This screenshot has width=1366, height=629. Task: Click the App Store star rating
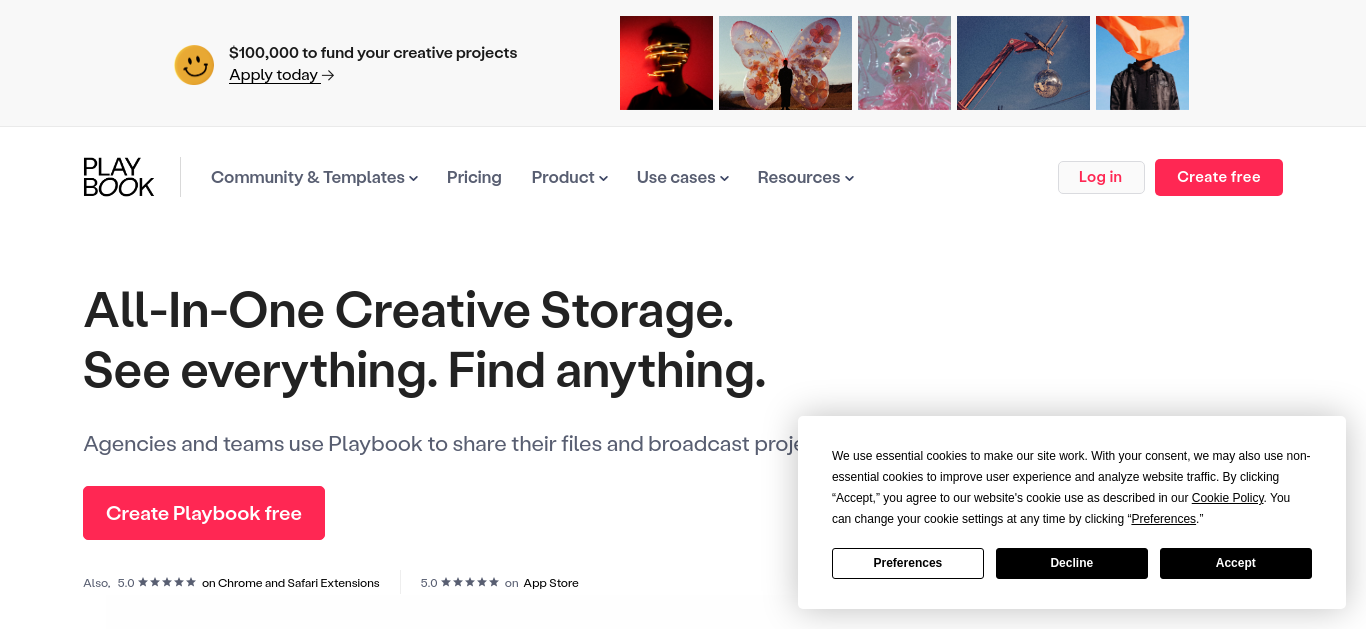click(470, 582)
